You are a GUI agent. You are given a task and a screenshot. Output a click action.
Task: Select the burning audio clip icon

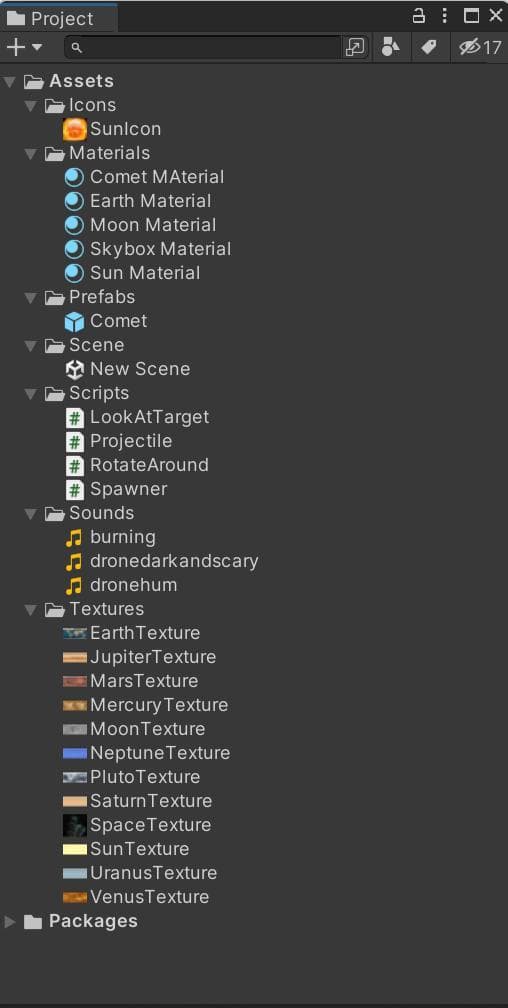coord(75,537)
